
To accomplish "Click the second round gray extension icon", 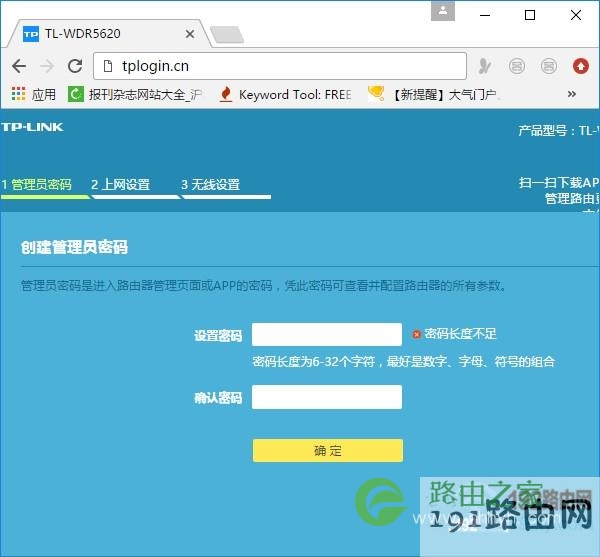I will pos(548,66).
